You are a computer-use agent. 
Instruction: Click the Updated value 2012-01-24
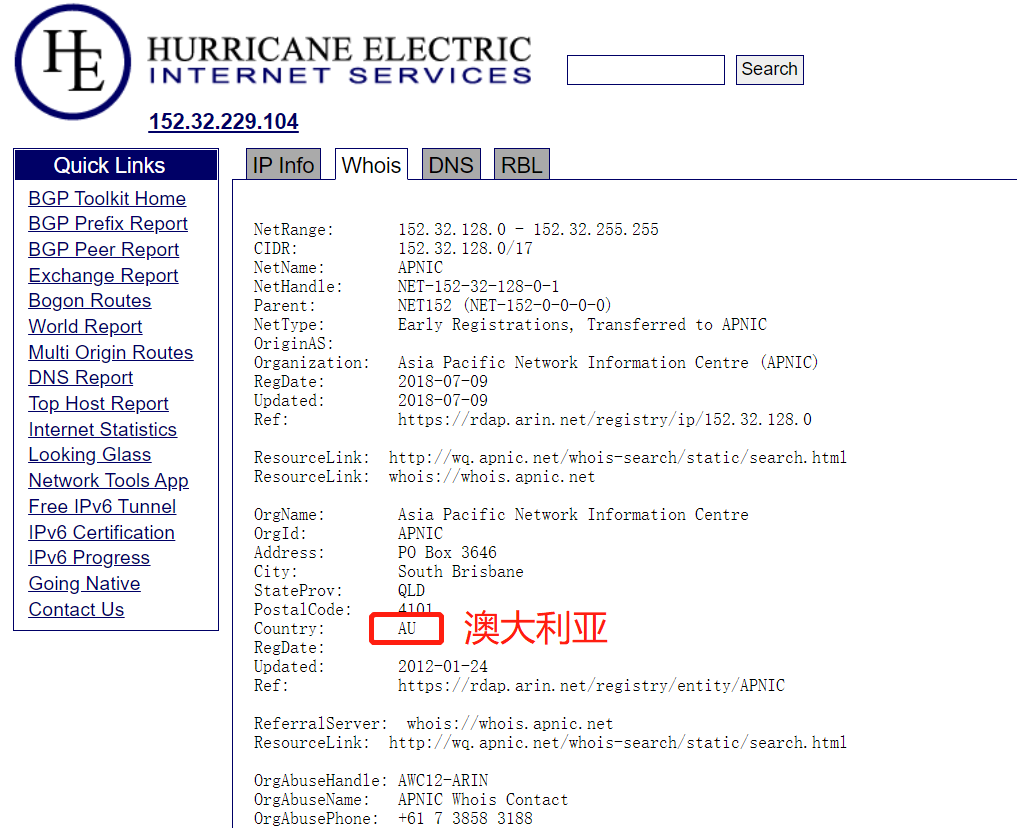click(442, 667)
